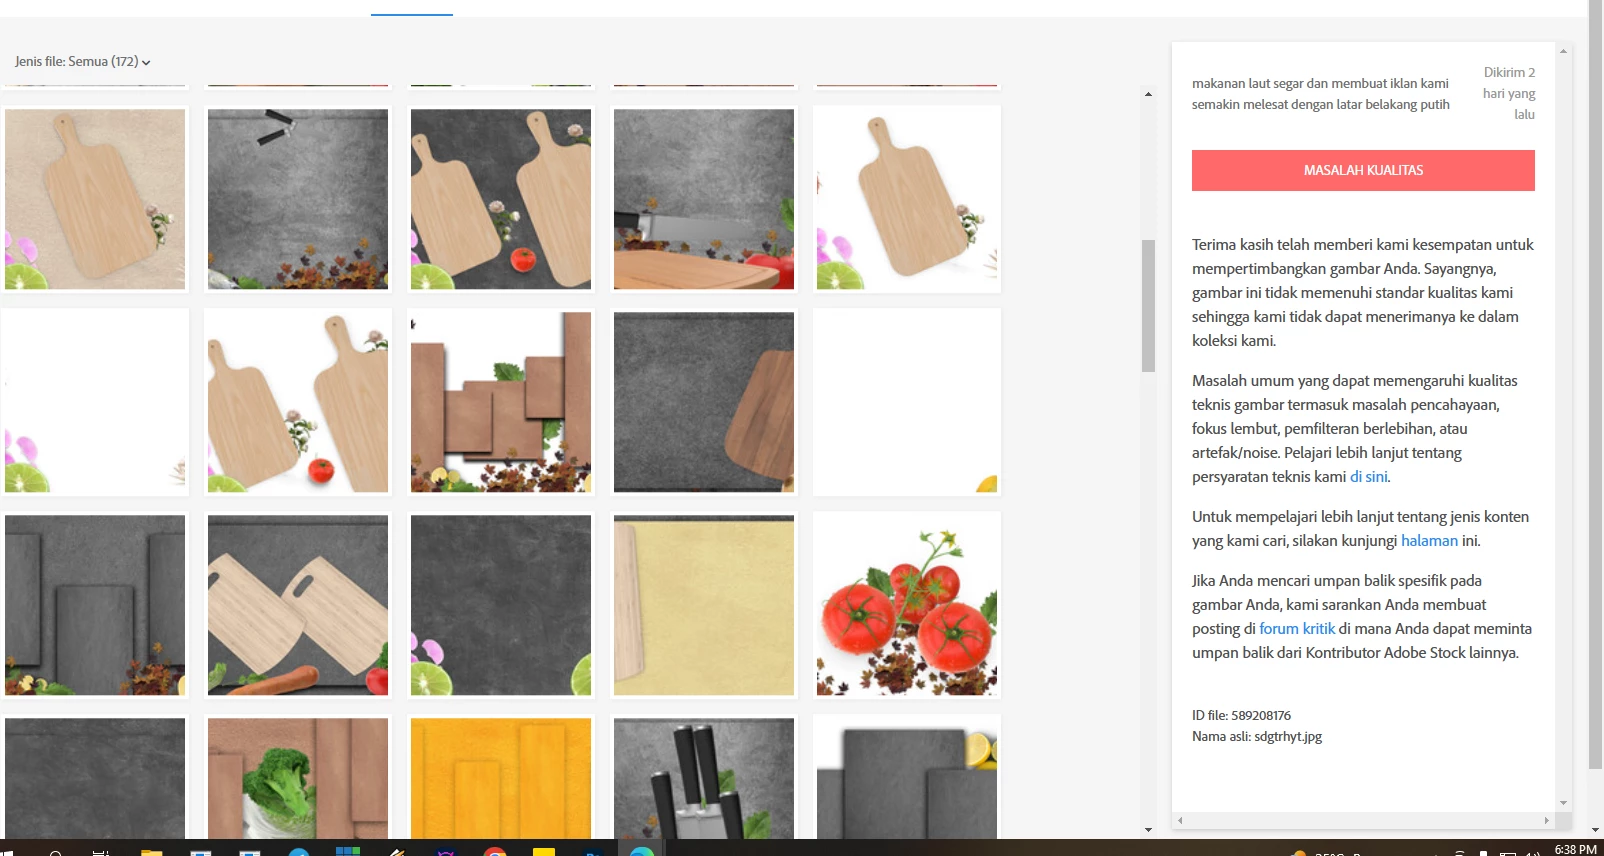Click the 'Dikirim 2 hari yang lalu' text
1604x856 pixels.
1509,93
